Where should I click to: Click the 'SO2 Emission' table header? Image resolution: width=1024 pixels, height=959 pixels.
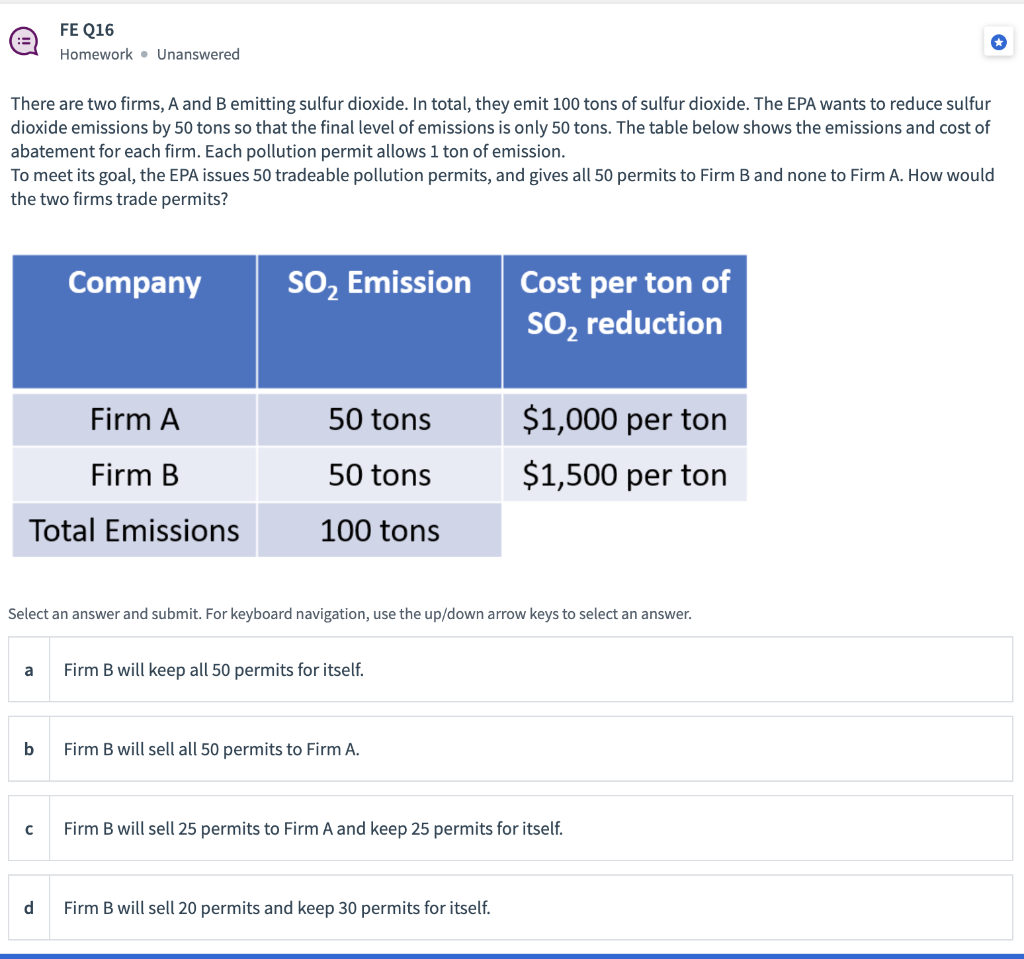379,322
